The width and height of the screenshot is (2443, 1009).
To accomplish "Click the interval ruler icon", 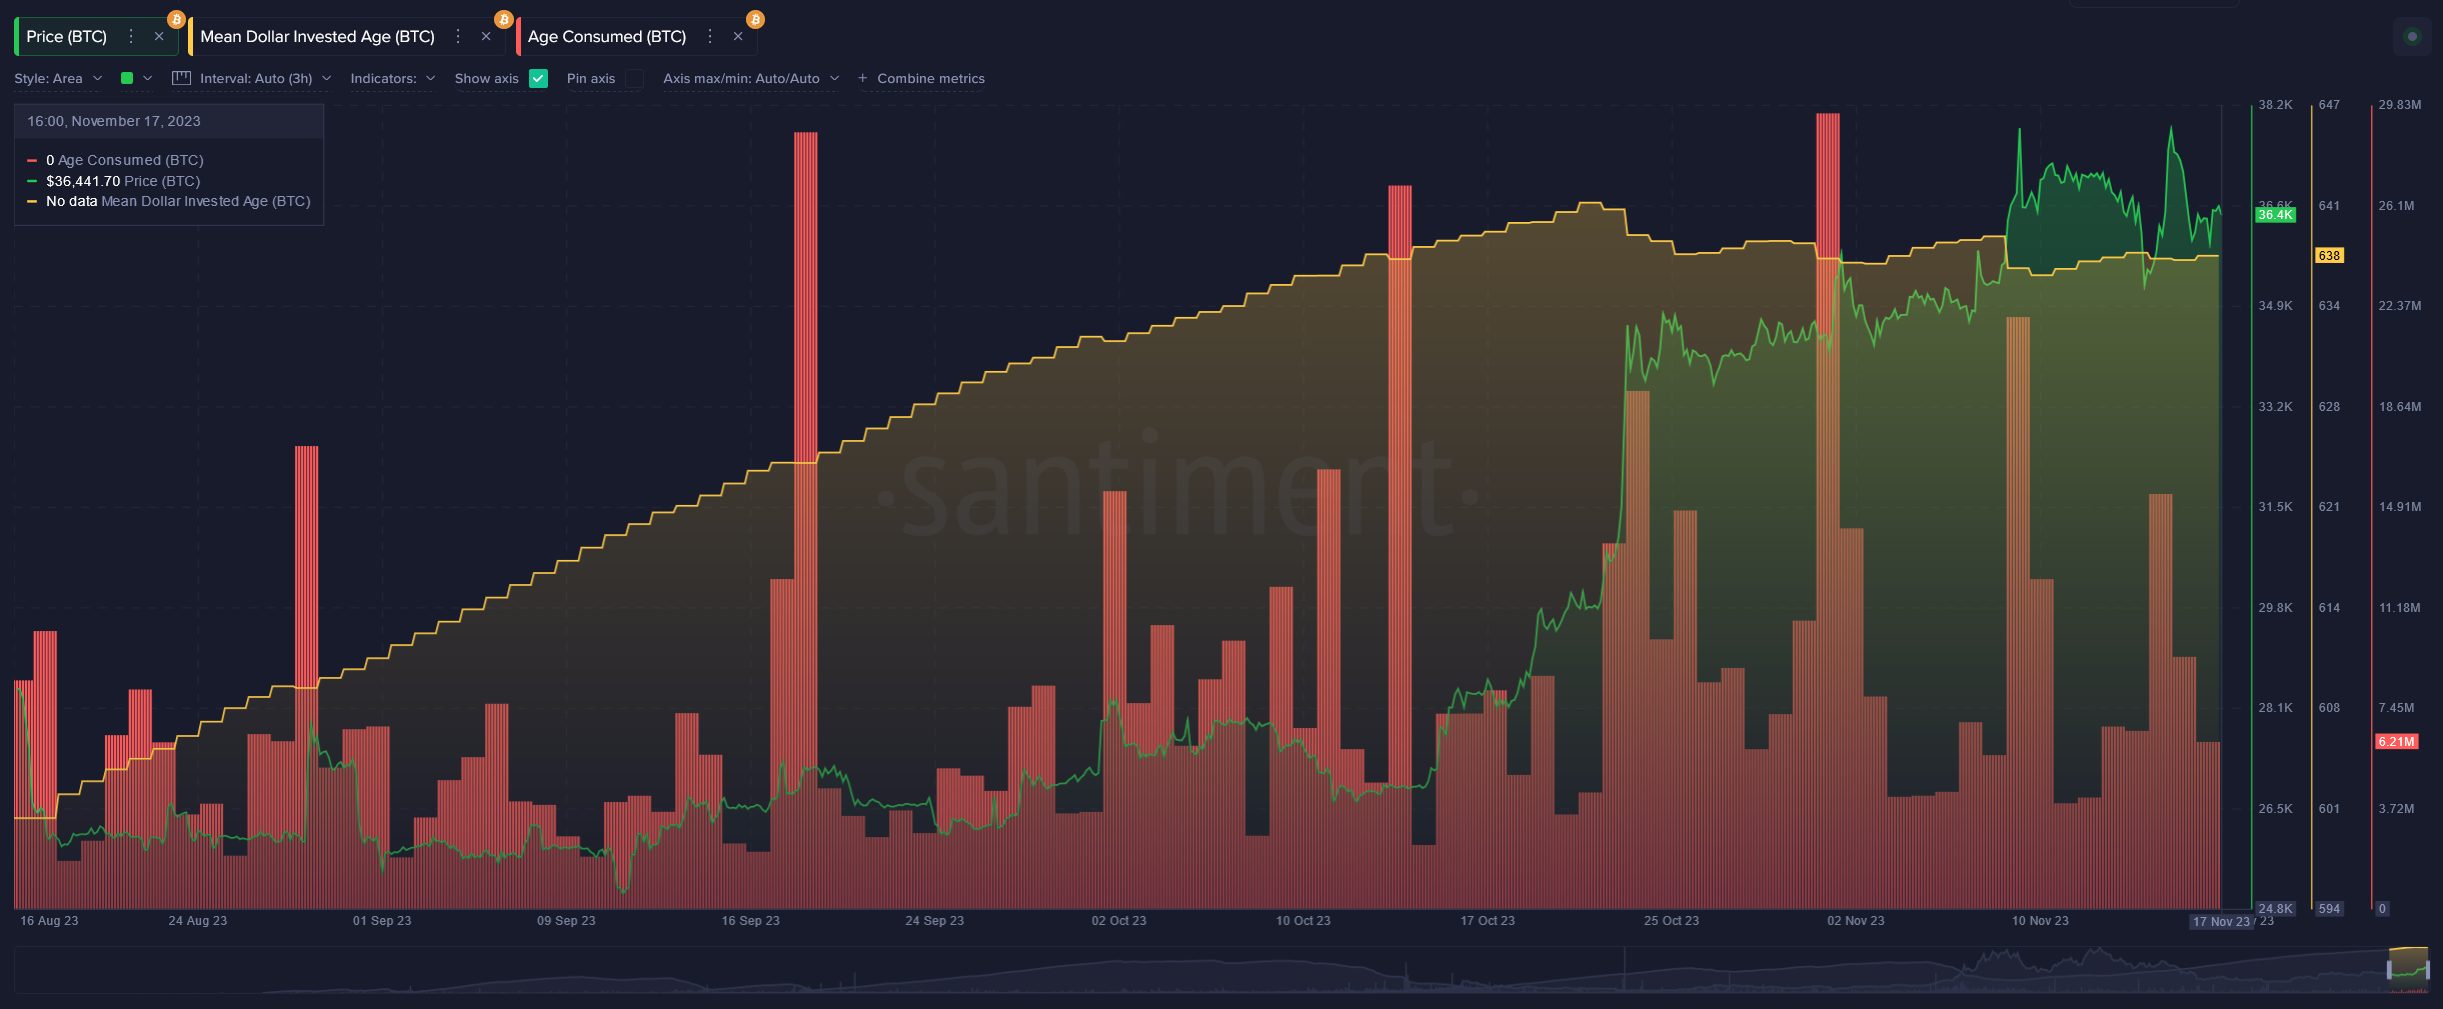I will pos(181,78).
